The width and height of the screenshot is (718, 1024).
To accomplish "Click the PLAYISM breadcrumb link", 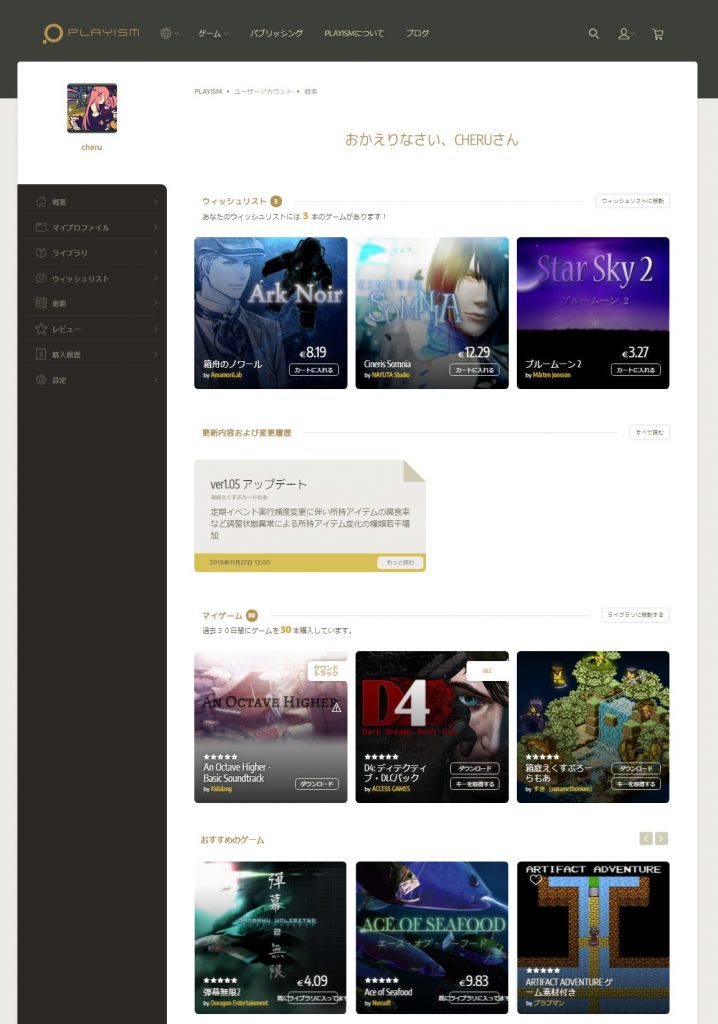I will [x=208, y=91].
